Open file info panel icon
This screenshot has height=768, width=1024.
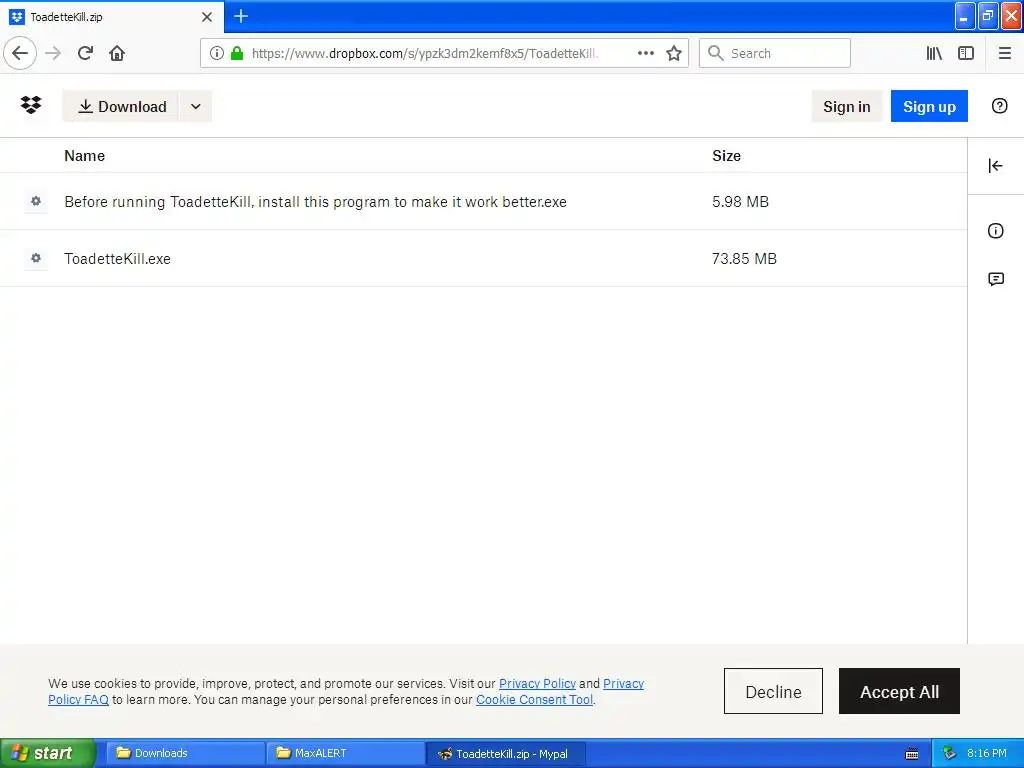coord(995,231)
